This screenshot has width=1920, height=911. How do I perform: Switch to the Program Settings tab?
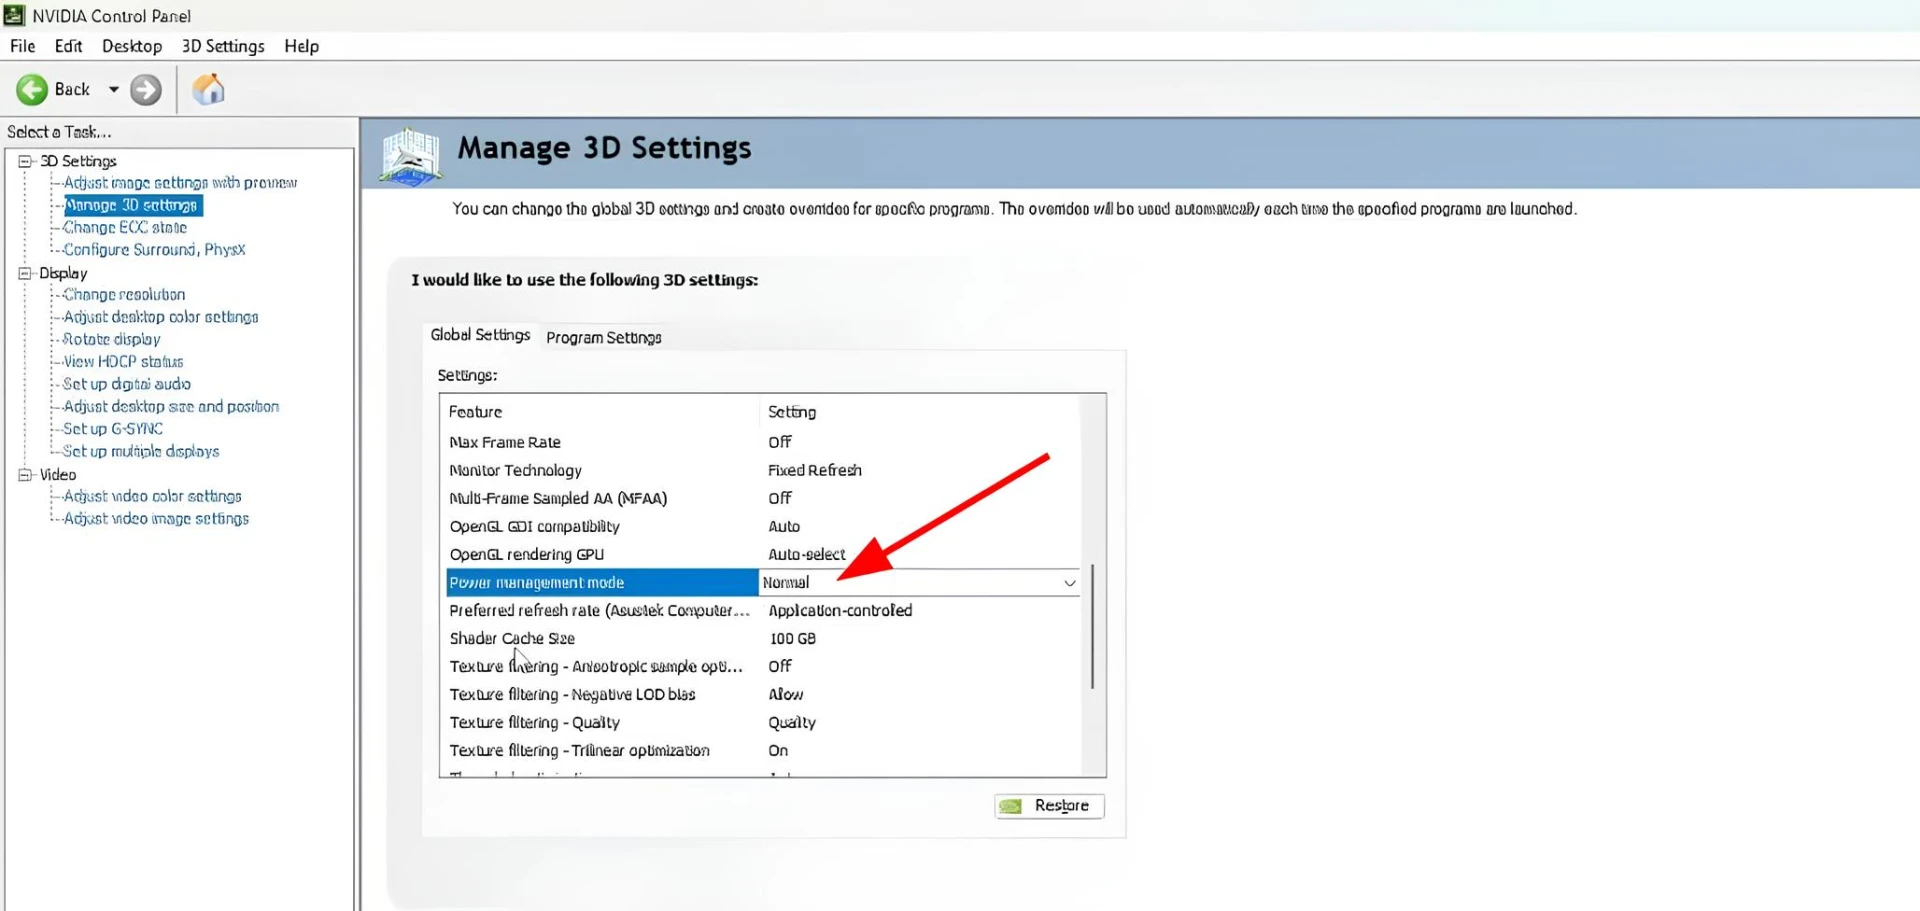pyautogui.click(x=604, y=338)
